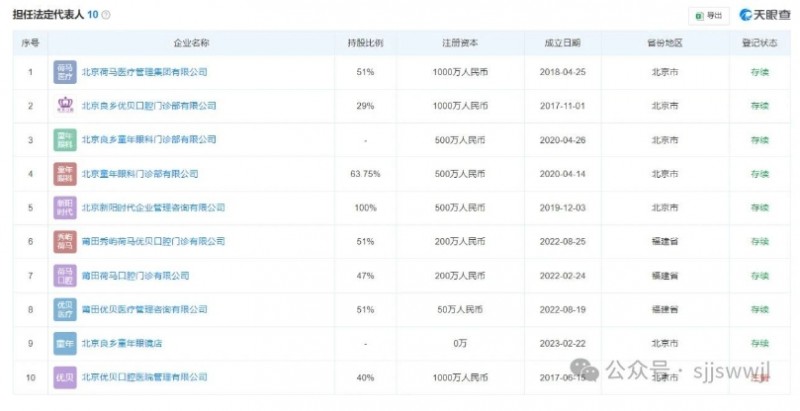Open the help icon beside 担任法定代表人
800x411 pixels.
(x=106, y=15)
